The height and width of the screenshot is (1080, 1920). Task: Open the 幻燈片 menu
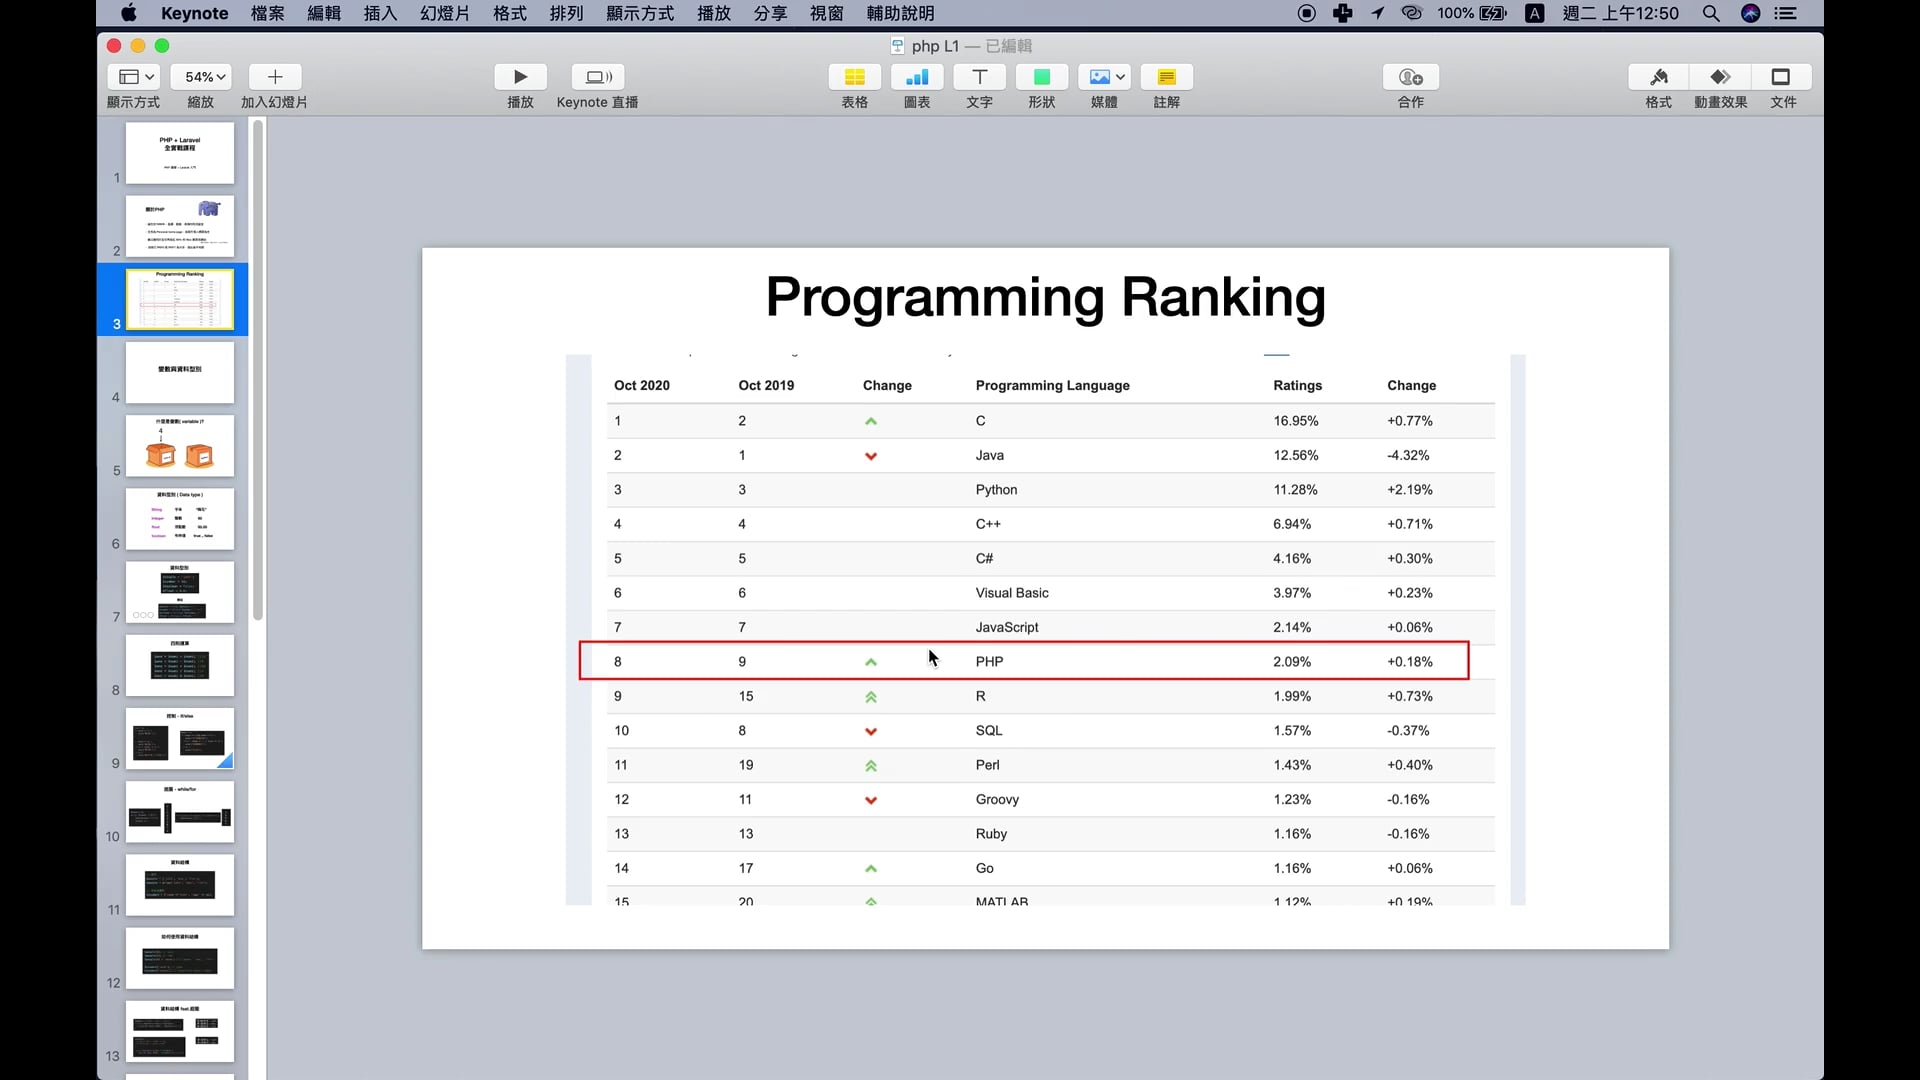point(444,13)
